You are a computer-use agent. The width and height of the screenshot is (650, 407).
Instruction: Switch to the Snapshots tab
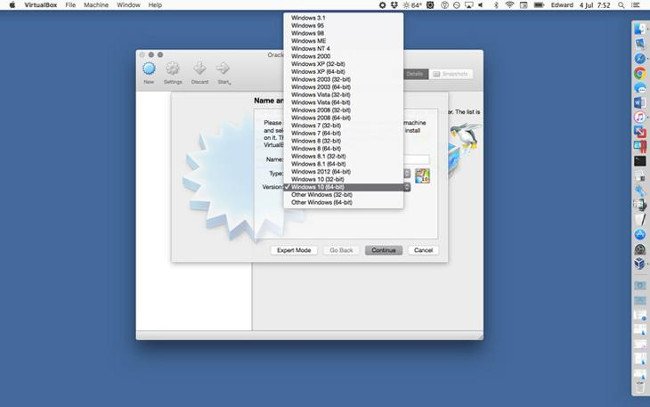pos(451,74)
